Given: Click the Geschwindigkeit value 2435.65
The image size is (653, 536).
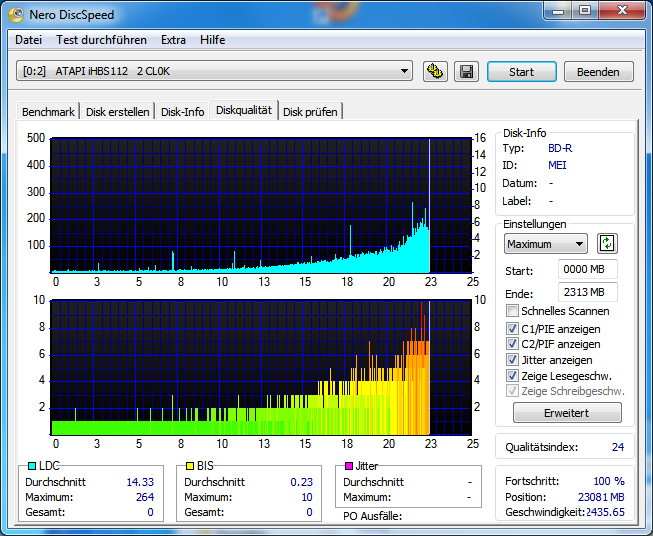Looking at the screenshot, I should pyautogui.click(x=606, y=512).
